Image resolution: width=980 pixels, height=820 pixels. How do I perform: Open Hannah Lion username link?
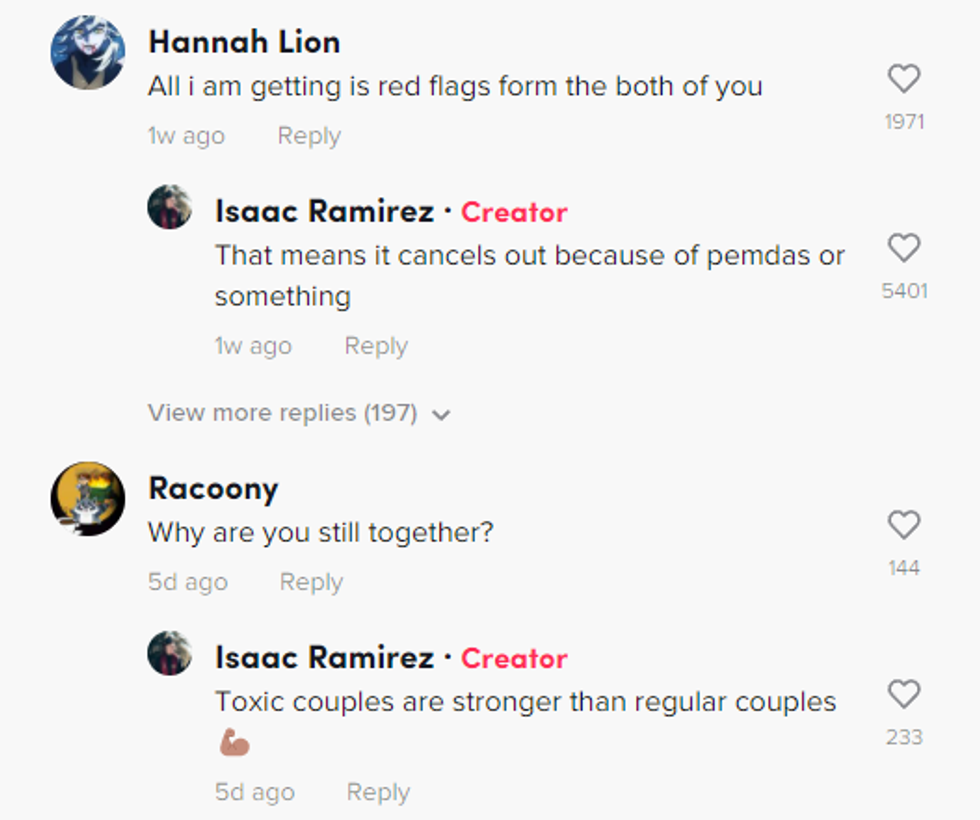tap(244, 42)
